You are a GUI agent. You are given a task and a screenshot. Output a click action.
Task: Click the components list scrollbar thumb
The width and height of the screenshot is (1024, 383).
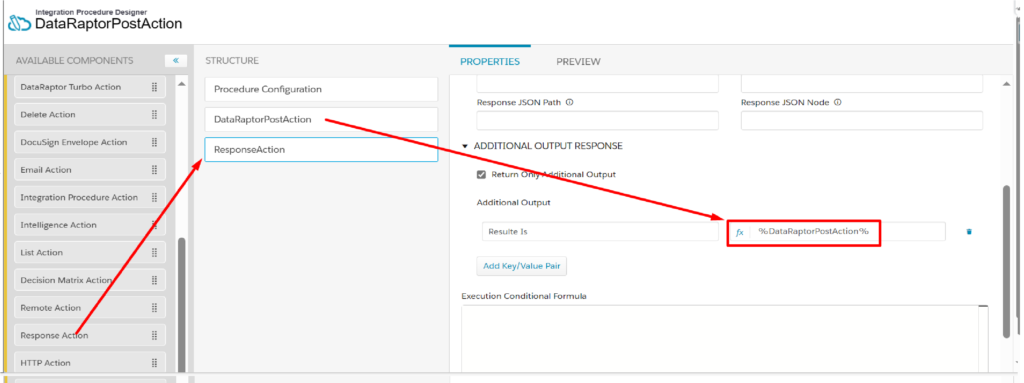click(182, 306)
